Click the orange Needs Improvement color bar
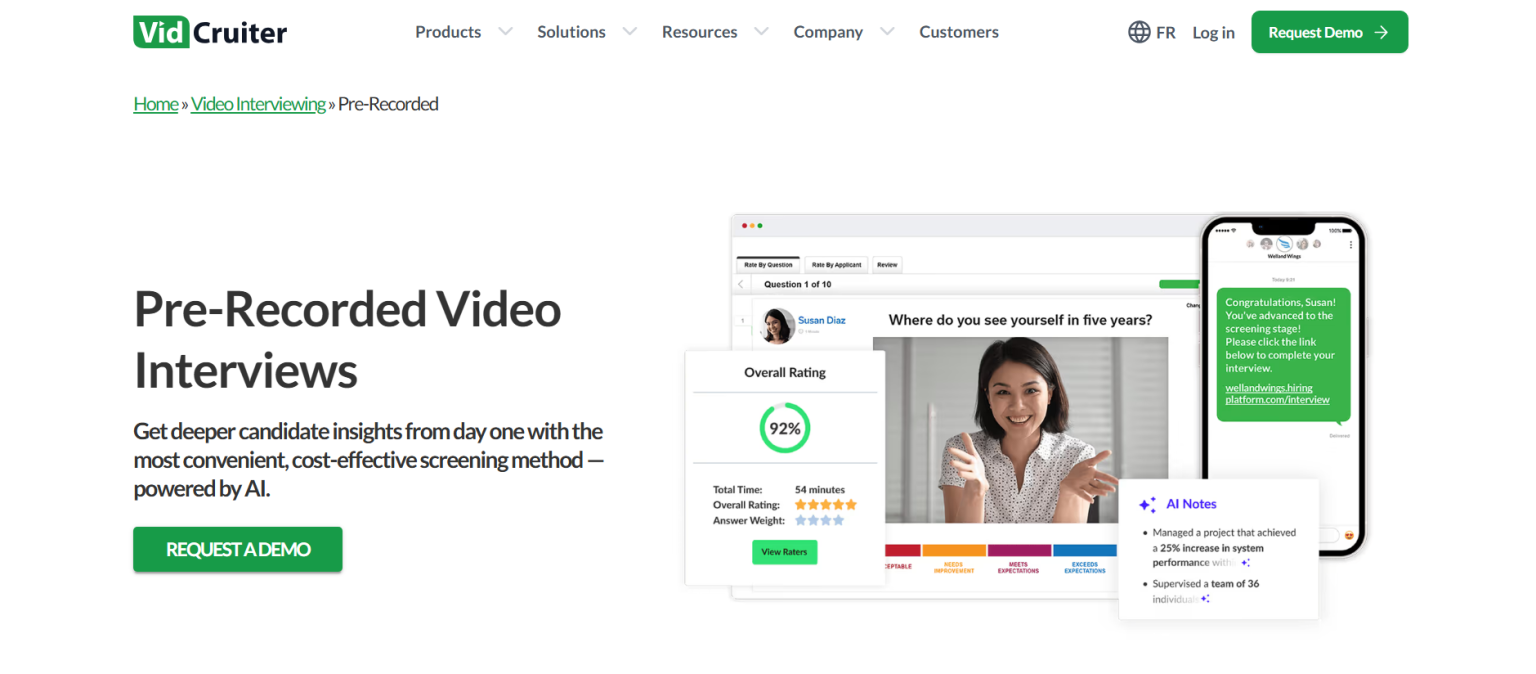Screen dimensions: 1536x674 coord(954,550)
